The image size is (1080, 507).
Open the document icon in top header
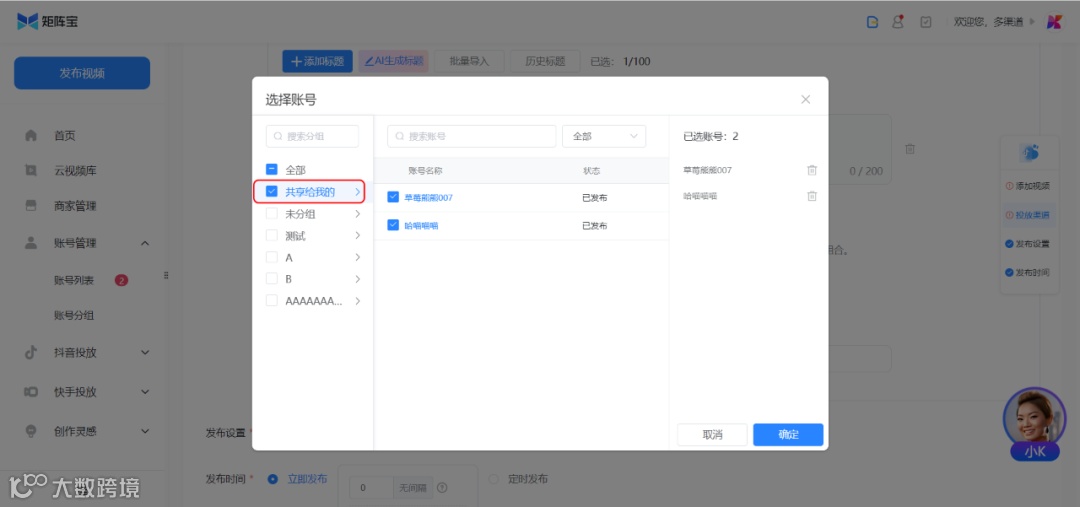tap(873, 22)
